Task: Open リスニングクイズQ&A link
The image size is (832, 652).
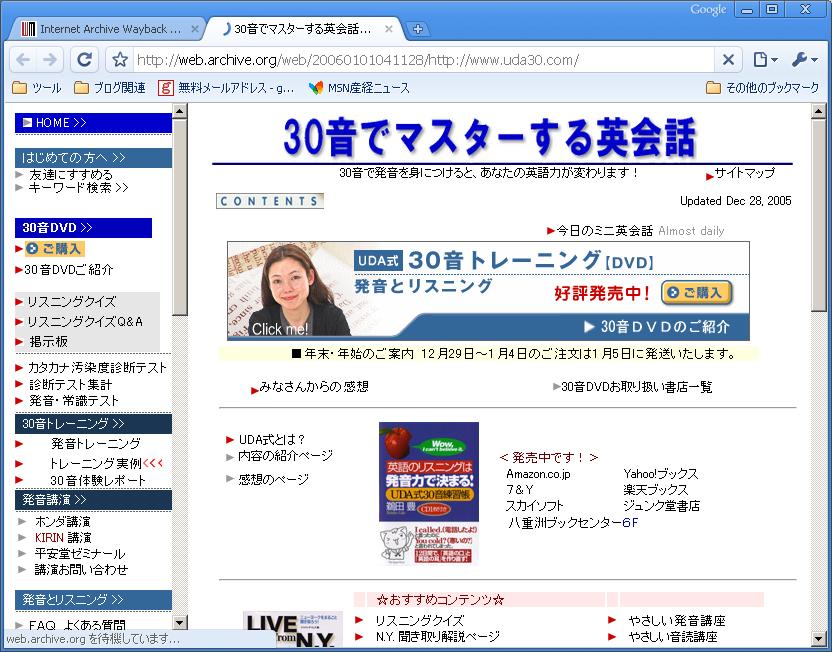Action: point(85,321)
